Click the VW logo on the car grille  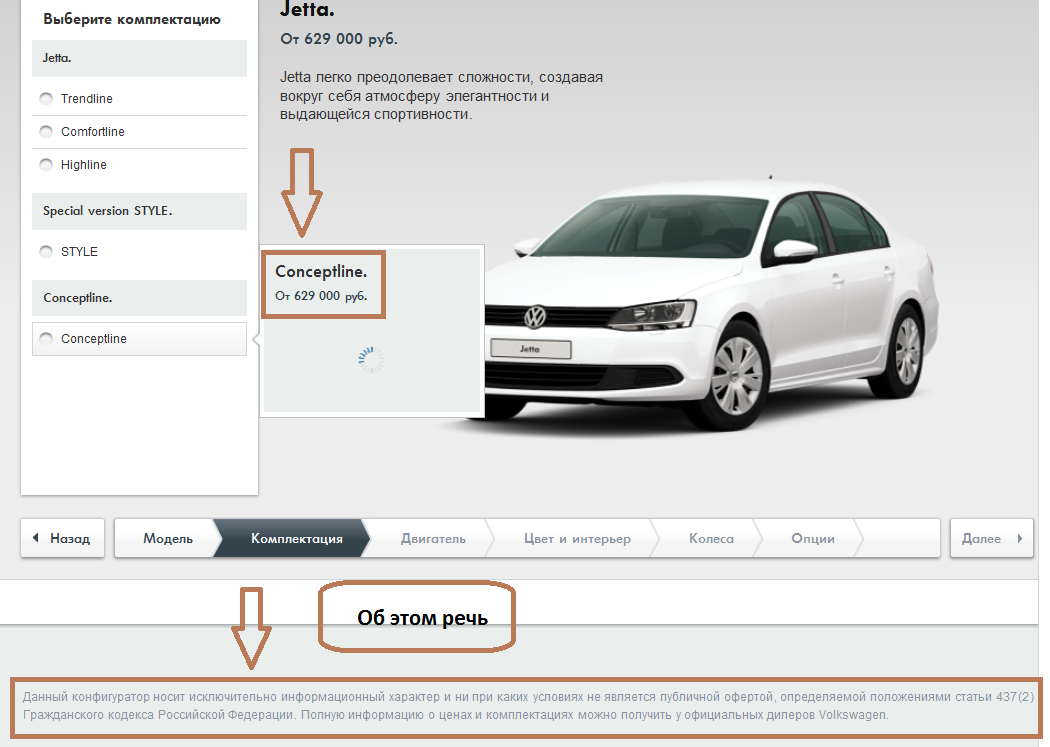tap(534, 317)
